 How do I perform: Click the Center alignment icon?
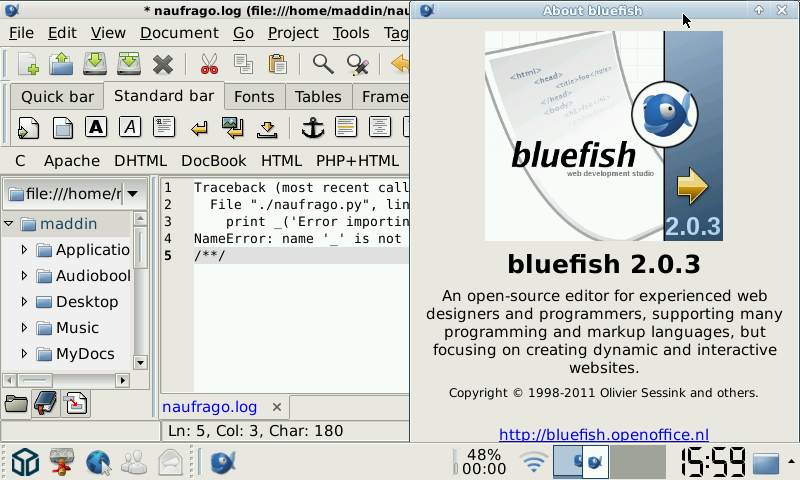tap(380, 127)
